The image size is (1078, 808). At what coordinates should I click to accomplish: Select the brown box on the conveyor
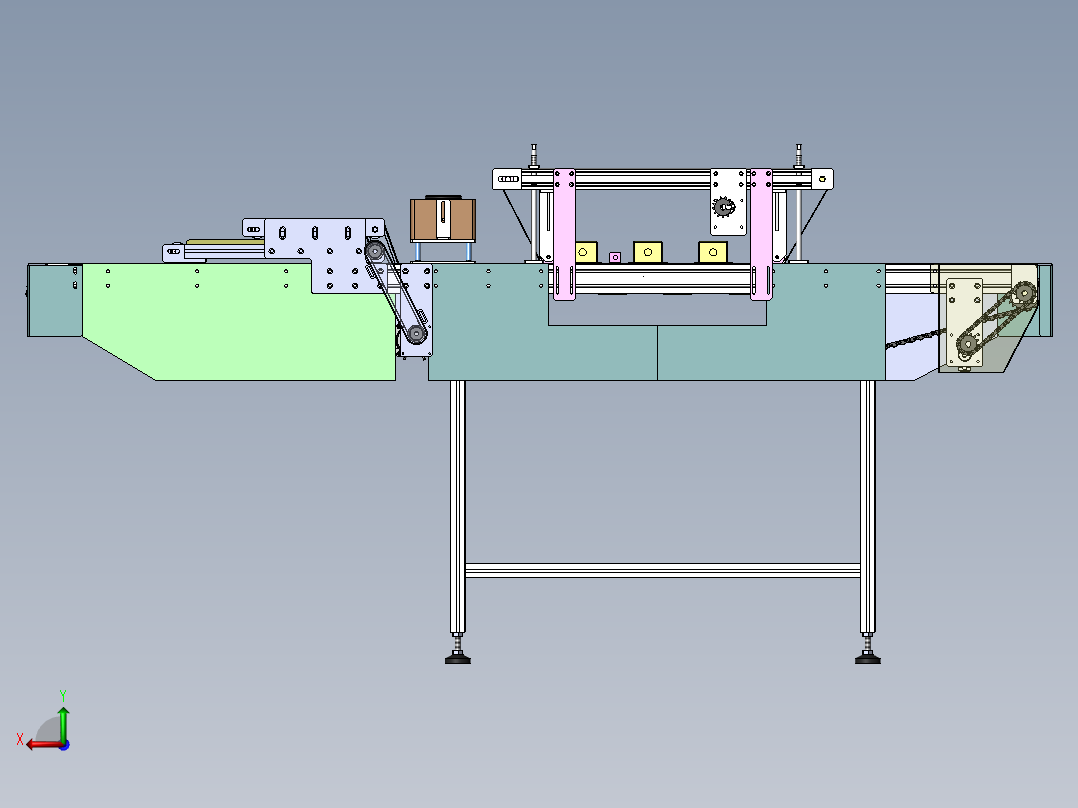443,220
